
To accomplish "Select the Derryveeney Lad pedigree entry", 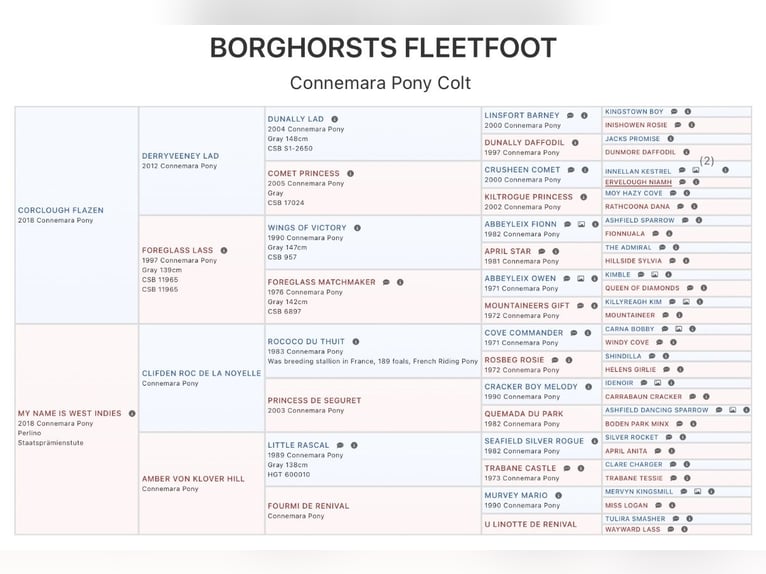I will coord(180,156).
